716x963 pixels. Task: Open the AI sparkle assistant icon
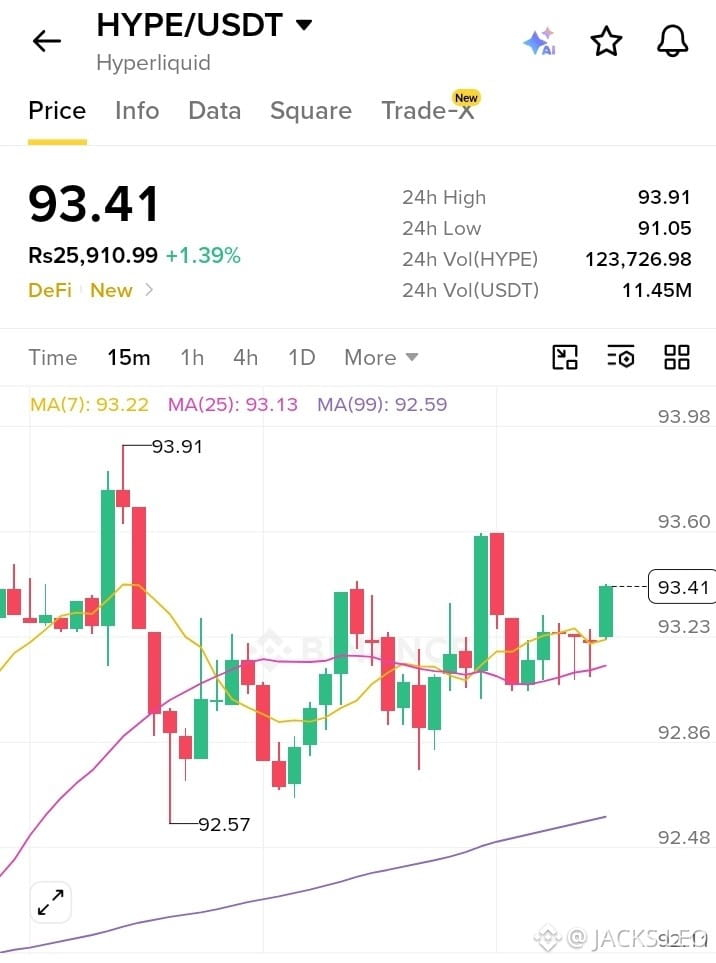click(x=540, y=42)
